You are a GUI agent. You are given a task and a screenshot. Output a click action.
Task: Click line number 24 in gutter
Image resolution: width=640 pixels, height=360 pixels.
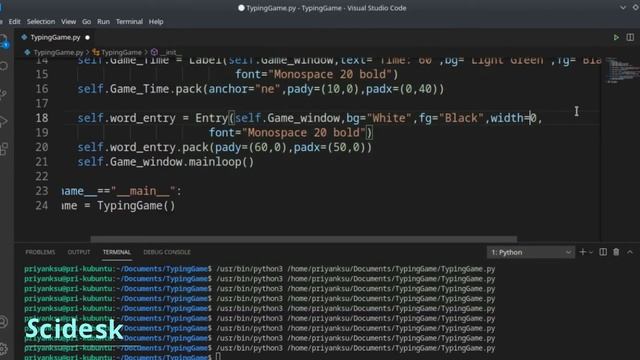click(x=42, y=205)
